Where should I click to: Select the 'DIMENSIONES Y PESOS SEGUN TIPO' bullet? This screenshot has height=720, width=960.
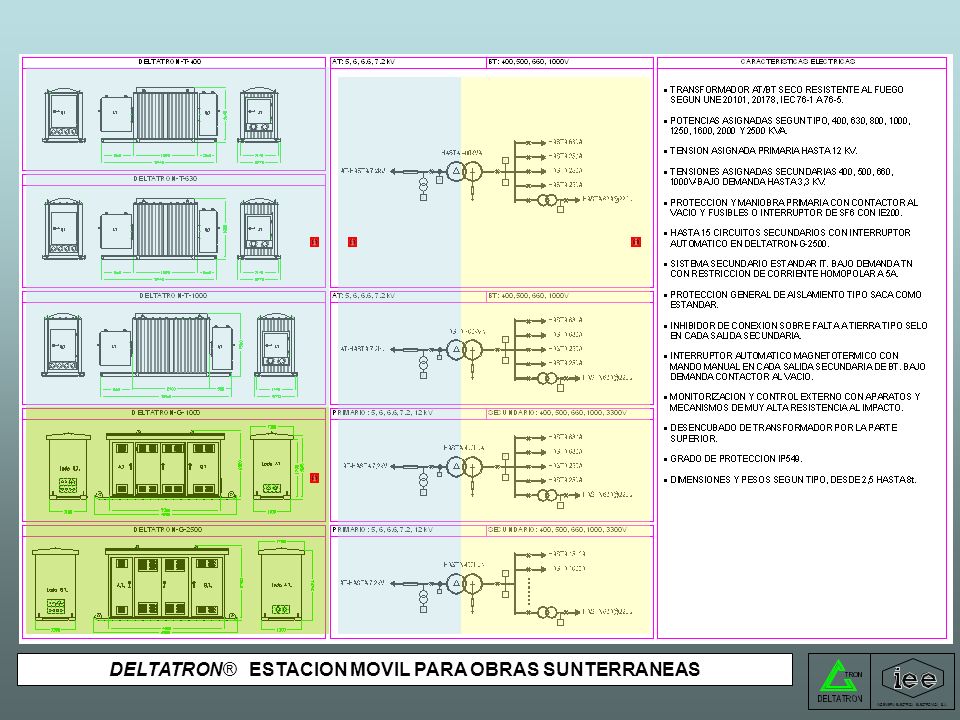point(791,479)
